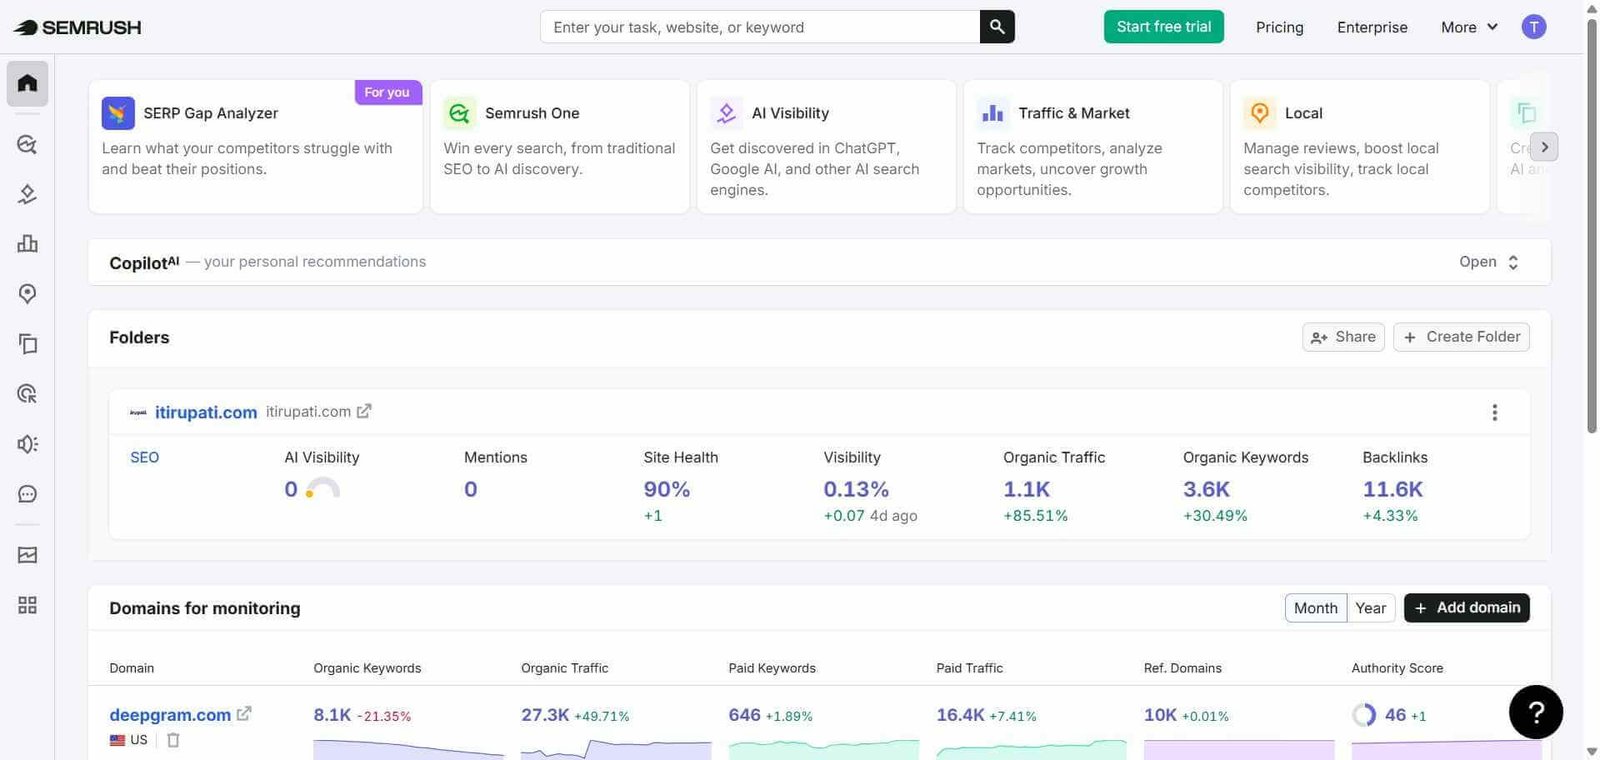1600x760 pixels.
Task: Open the Reports sidebar icon
Action: click(27, 555)
